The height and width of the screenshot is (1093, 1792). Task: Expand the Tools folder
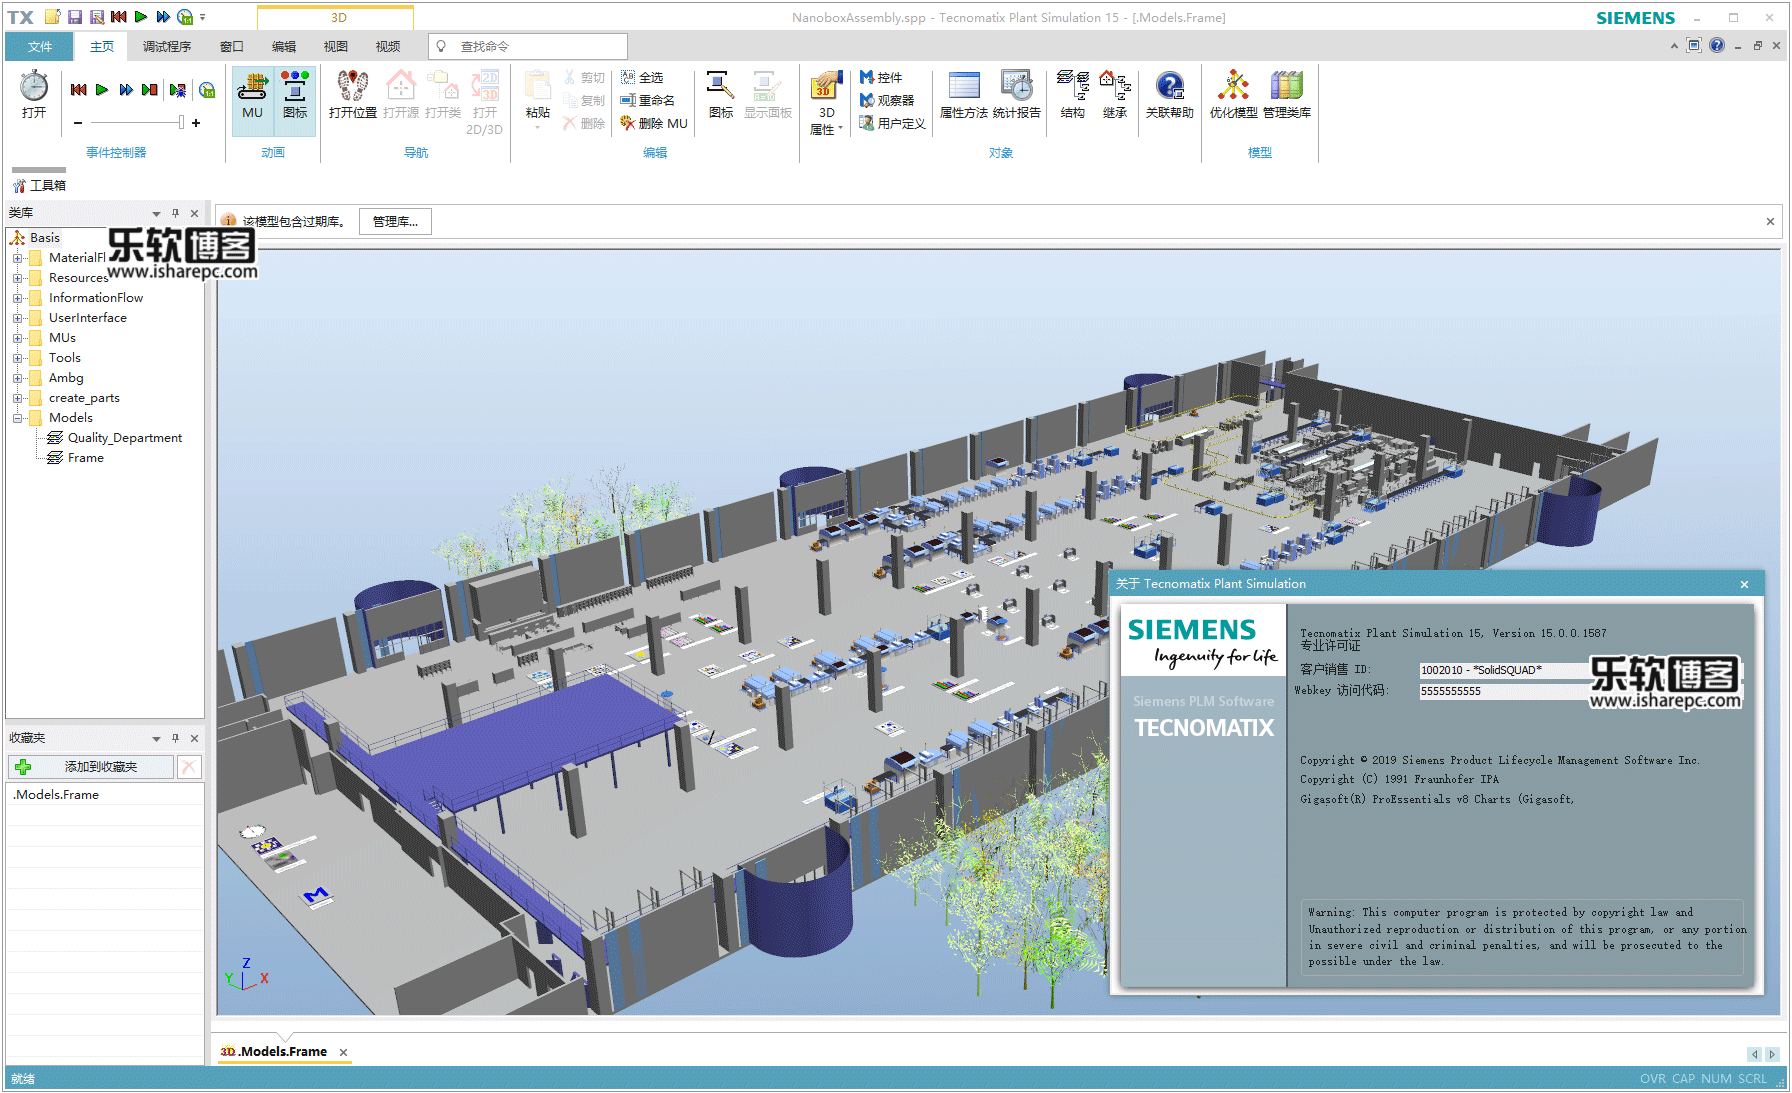tap(17, 358)
